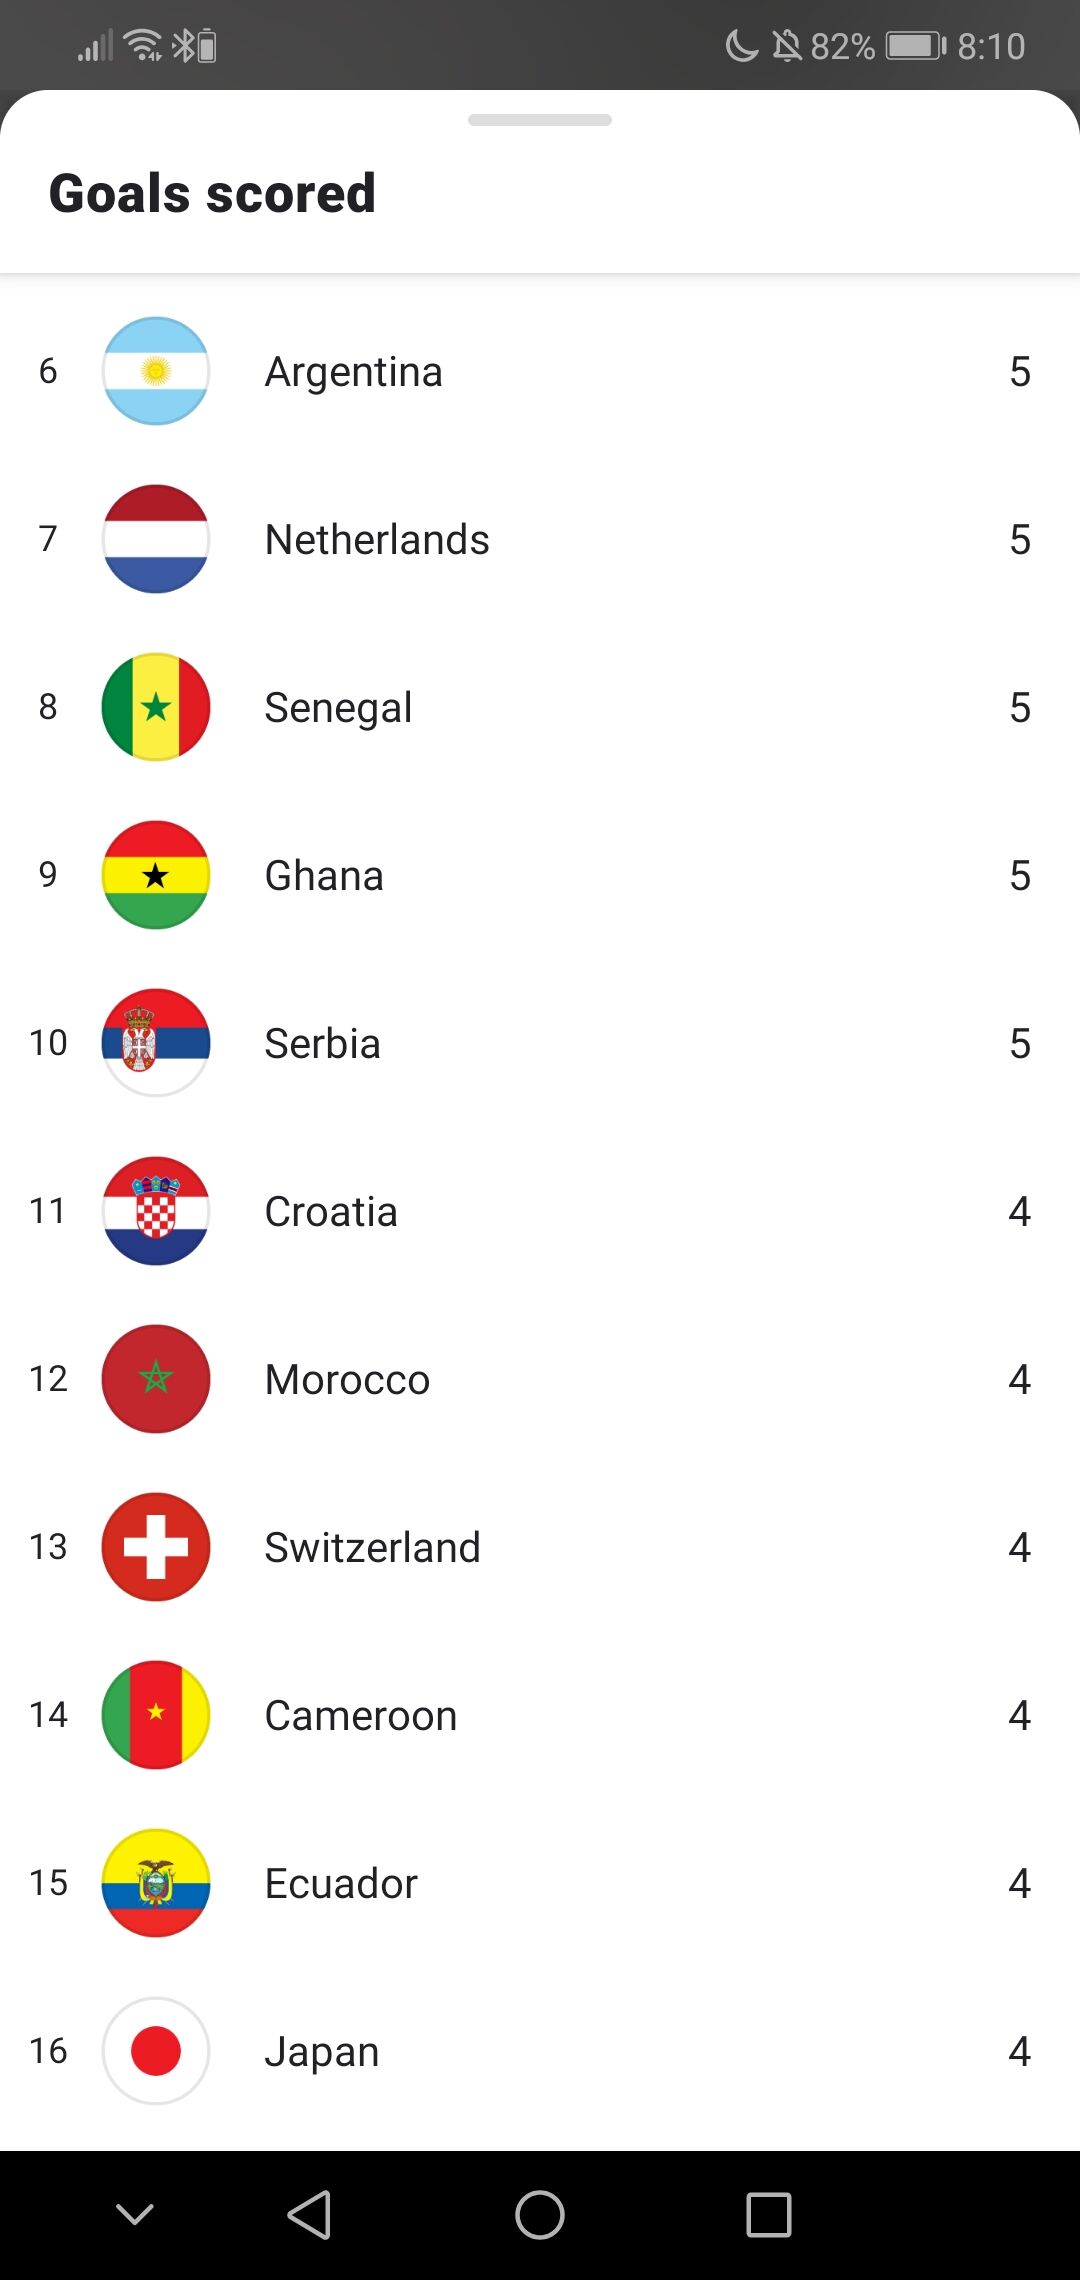Open the Senegal team name
This screenshot has width=1080, height=2280.
coord(338,708)
